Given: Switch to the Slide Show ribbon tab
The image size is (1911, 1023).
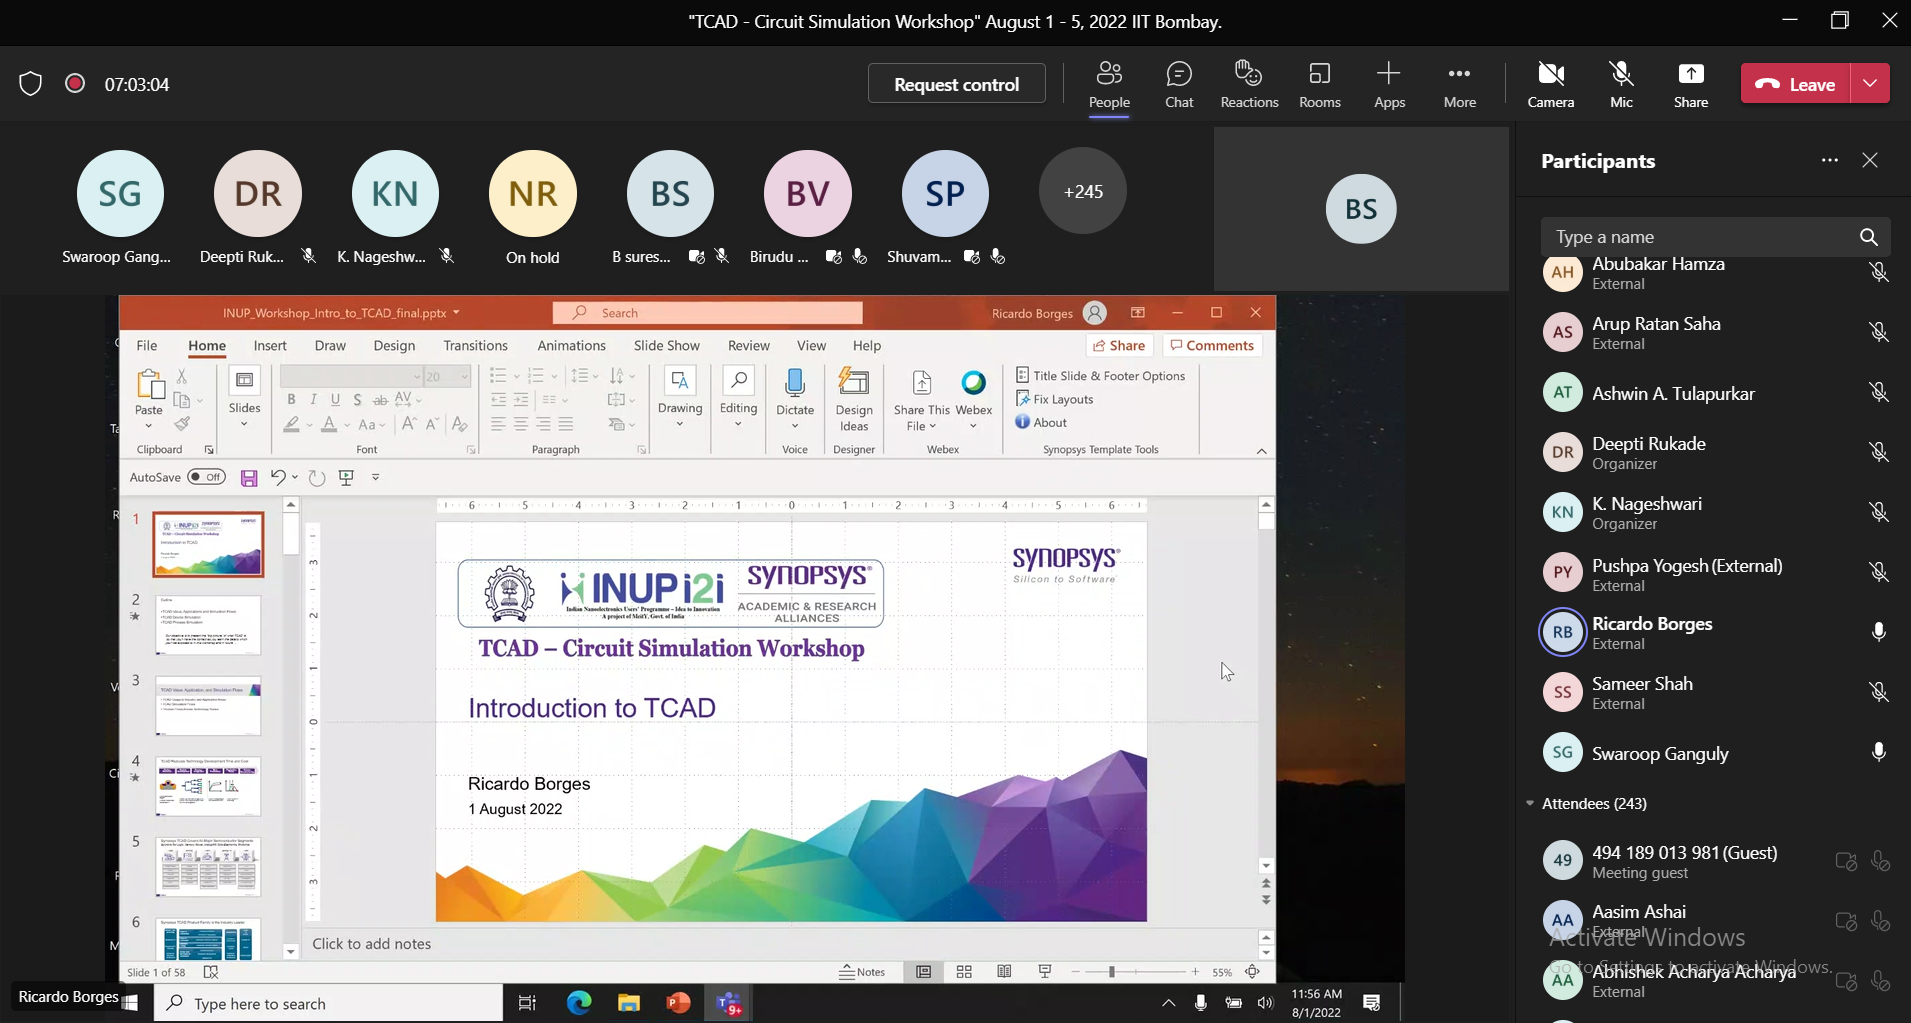Looking at the screenshot, I should (666, 345).
